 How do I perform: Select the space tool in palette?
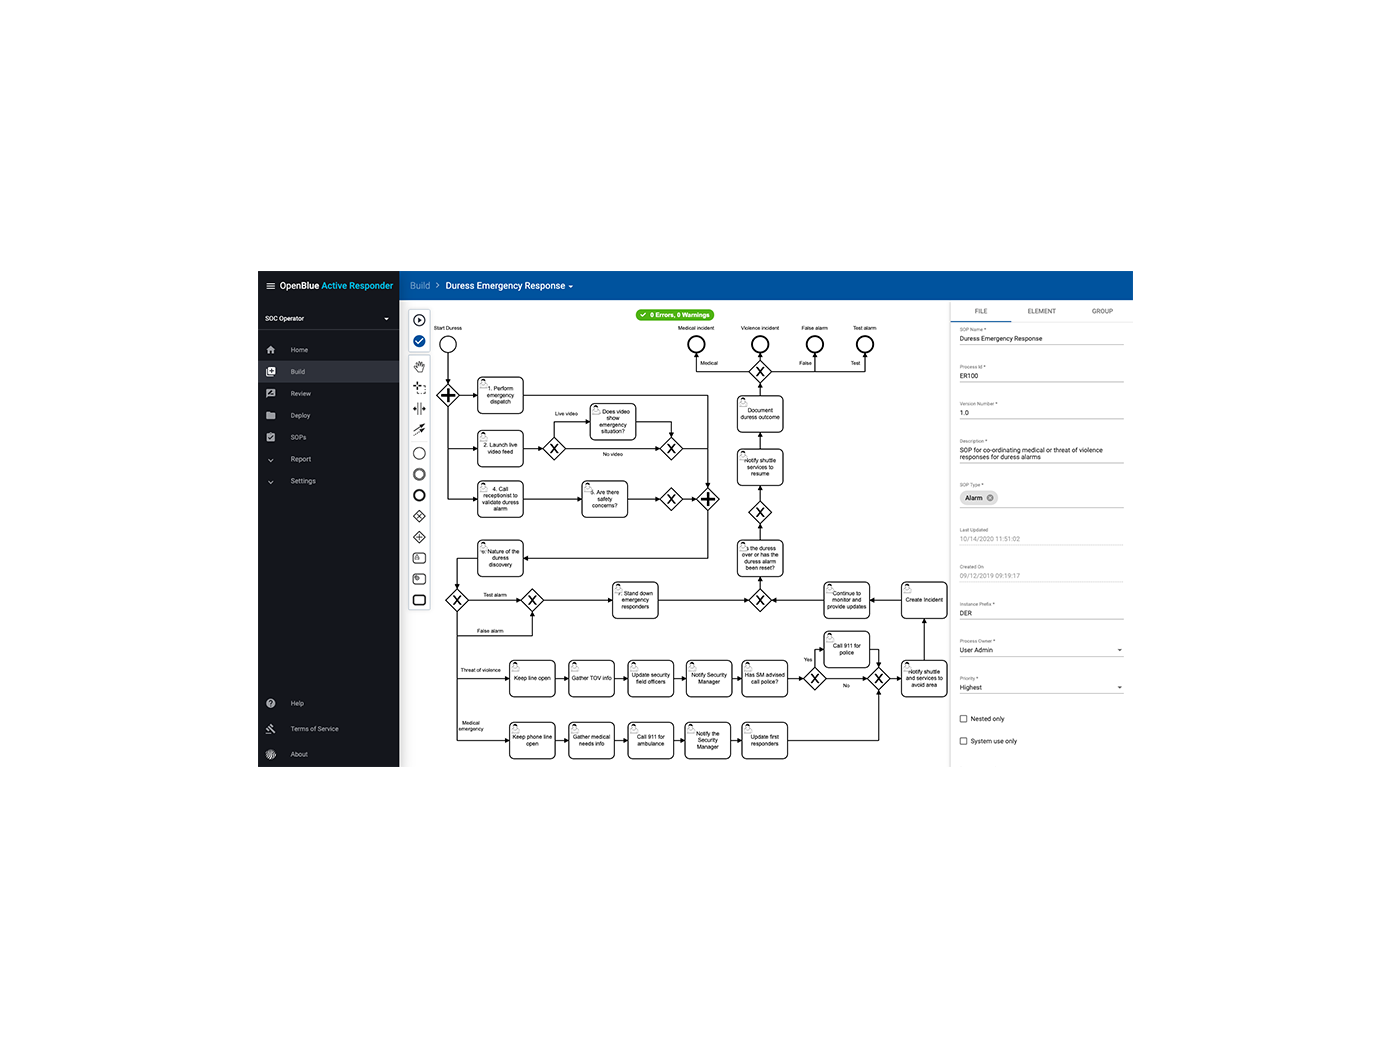click(419, 408)
